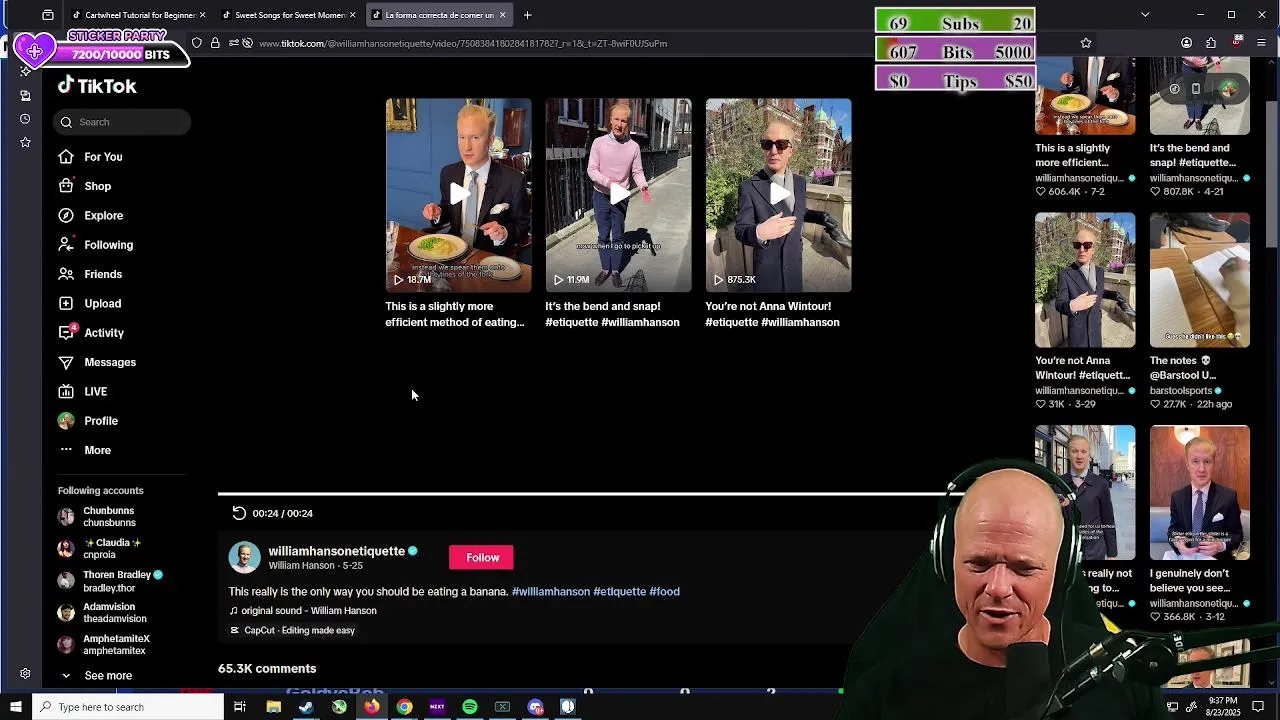The image size is (1280, 720).
Task: Click the phone icon on floating pill
Action: point(1196,89)
